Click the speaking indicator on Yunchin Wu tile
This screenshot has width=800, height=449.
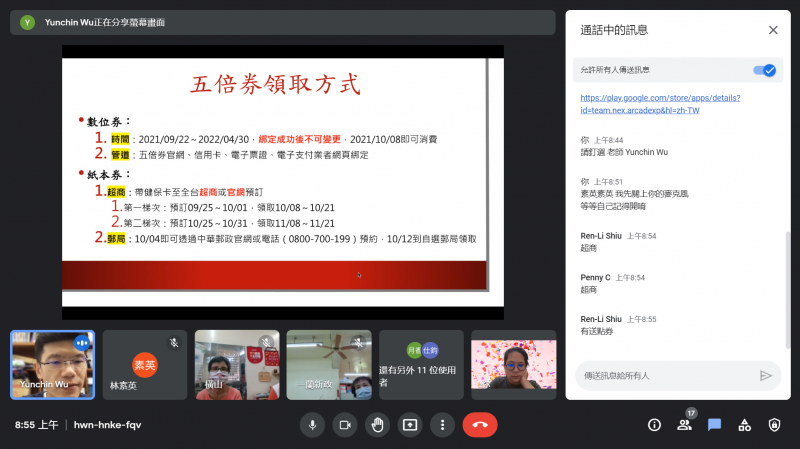pyautogui.click(x=82, y=343)
